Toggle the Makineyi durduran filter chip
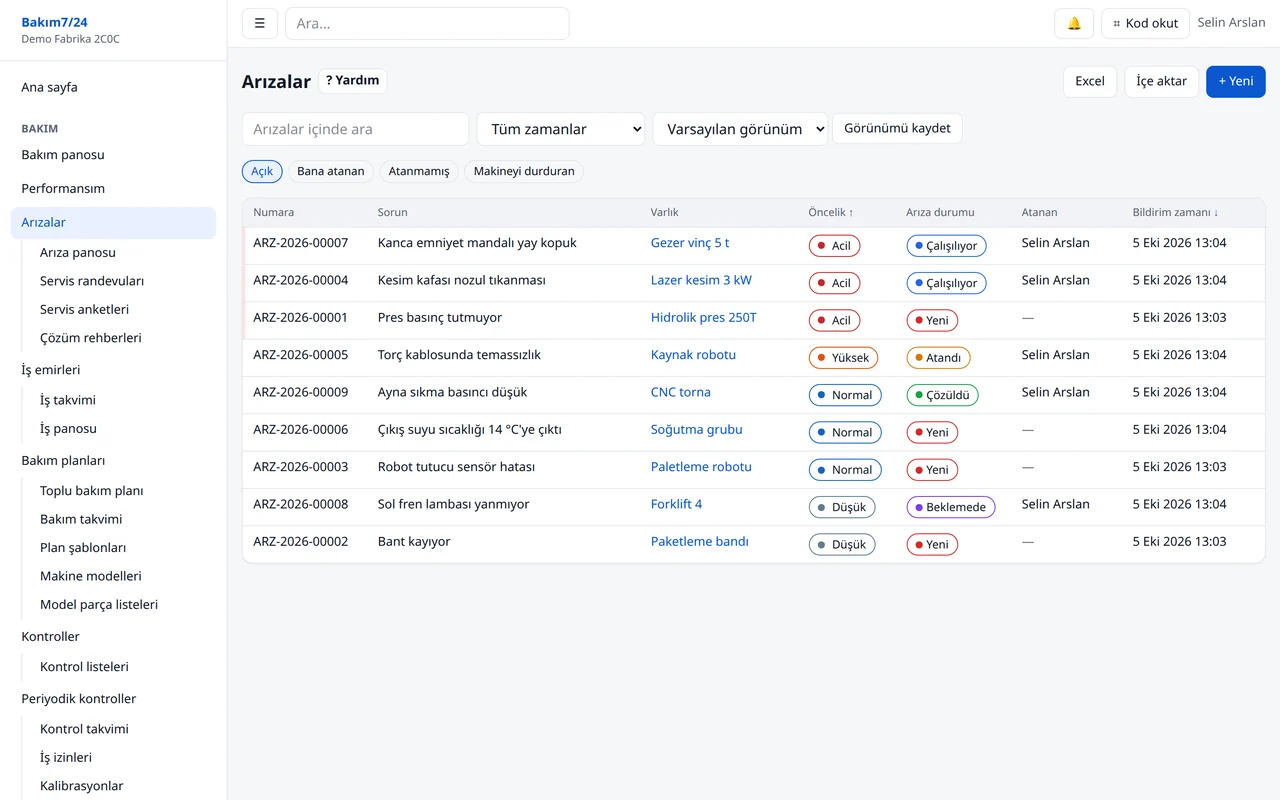The width and height of the screenshot is (1280, 800). 524,171
